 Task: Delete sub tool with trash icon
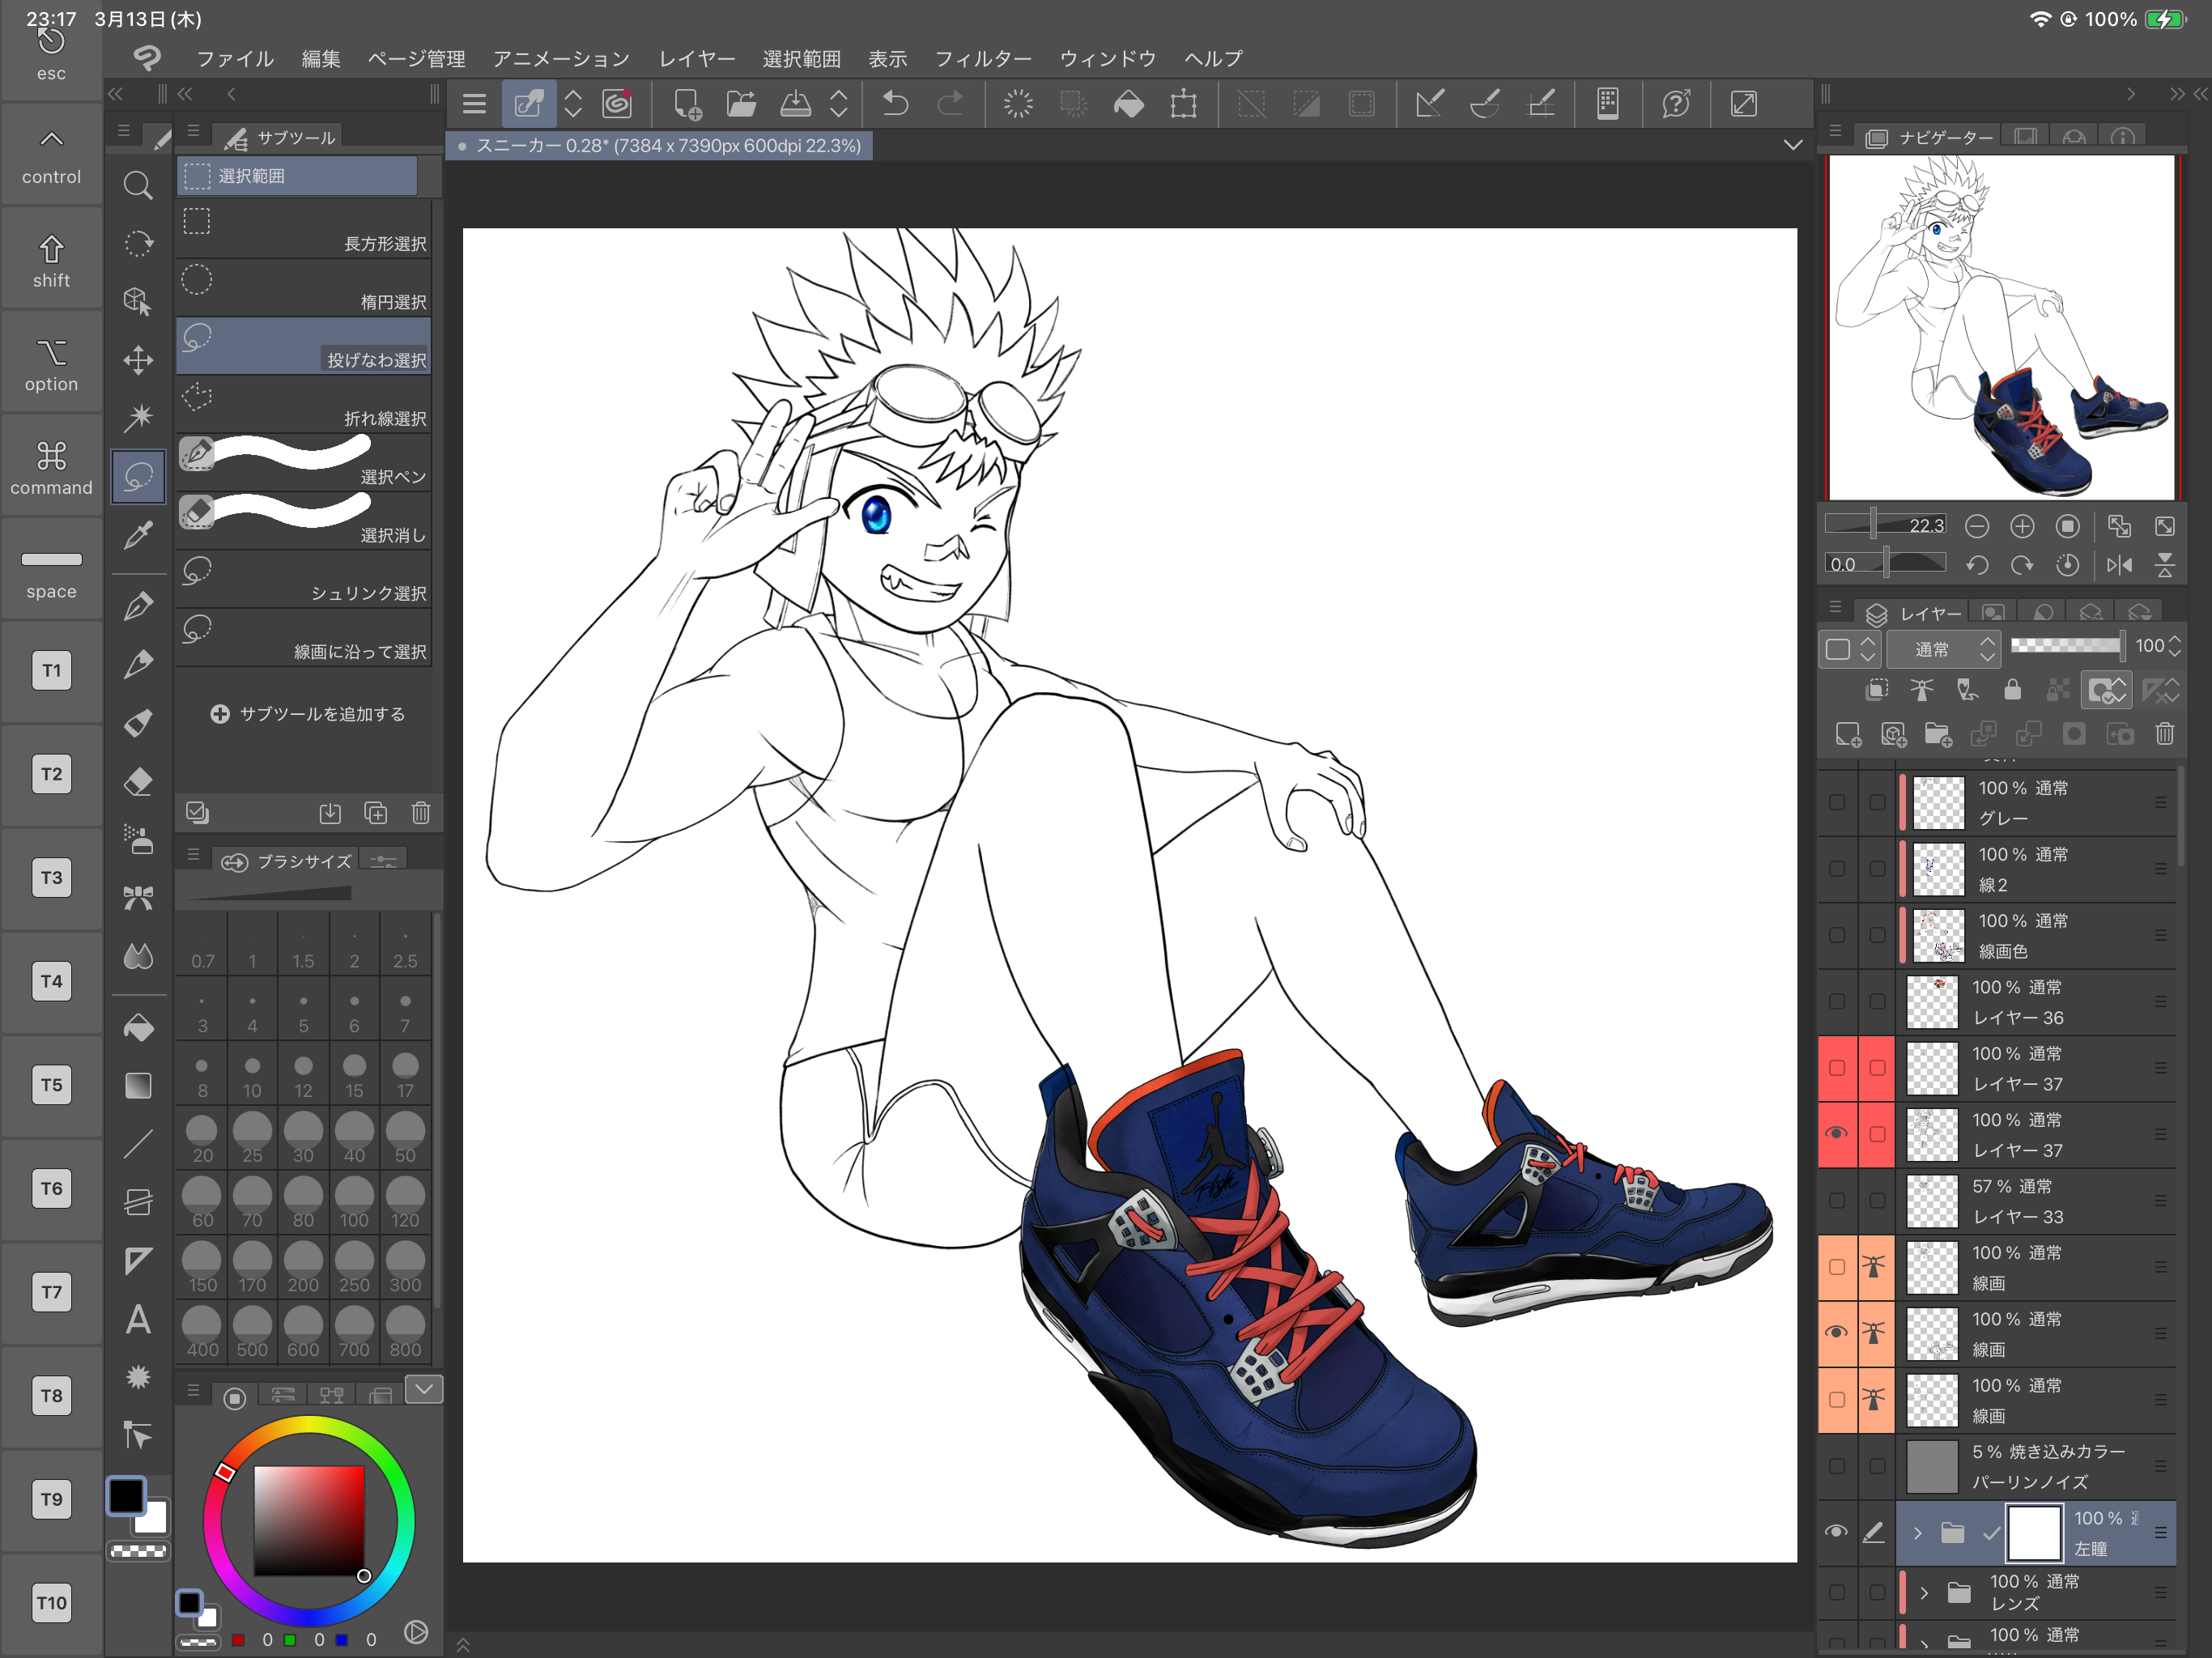coord(421,813)
